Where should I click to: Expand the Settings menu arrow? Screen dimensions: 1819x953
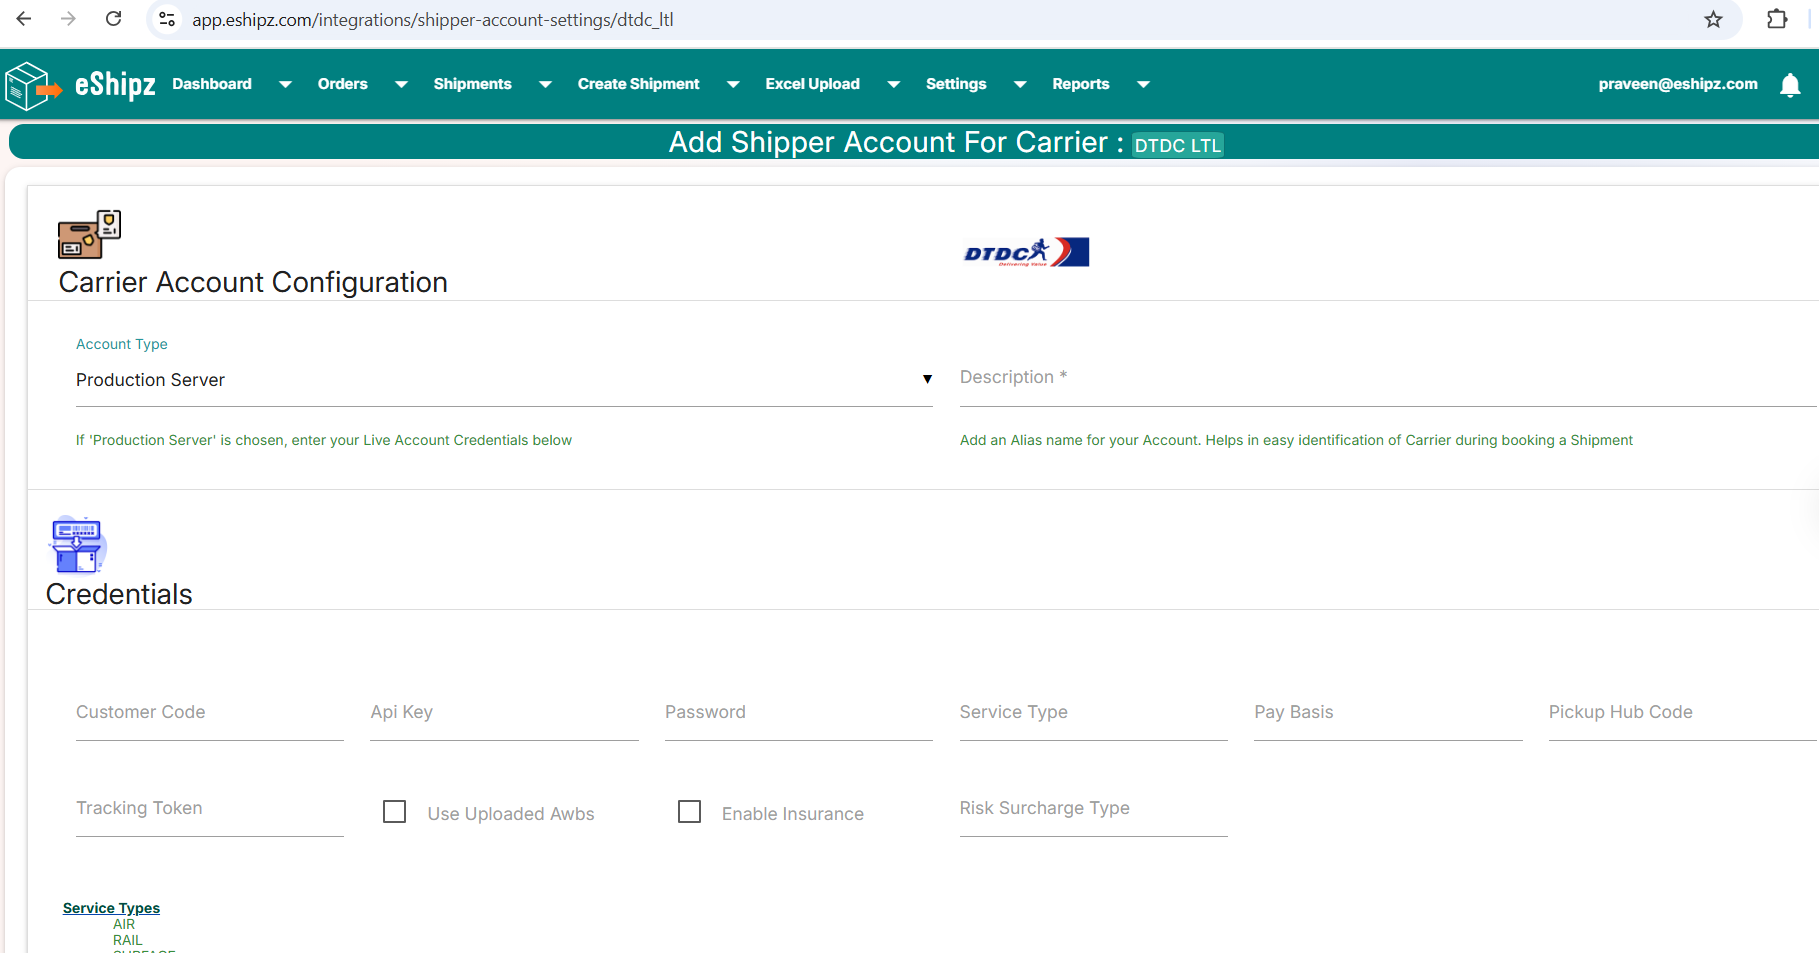(x=1020, y=85)
